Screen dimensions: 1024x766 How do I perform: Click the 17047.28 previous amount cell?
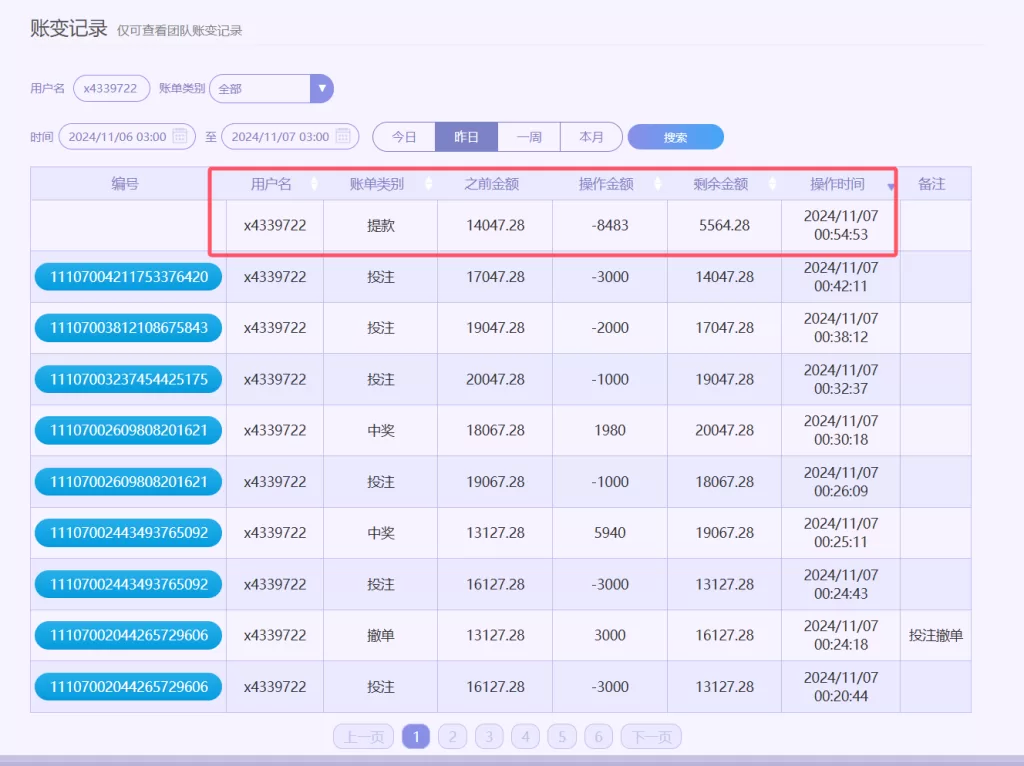[495, 277]
